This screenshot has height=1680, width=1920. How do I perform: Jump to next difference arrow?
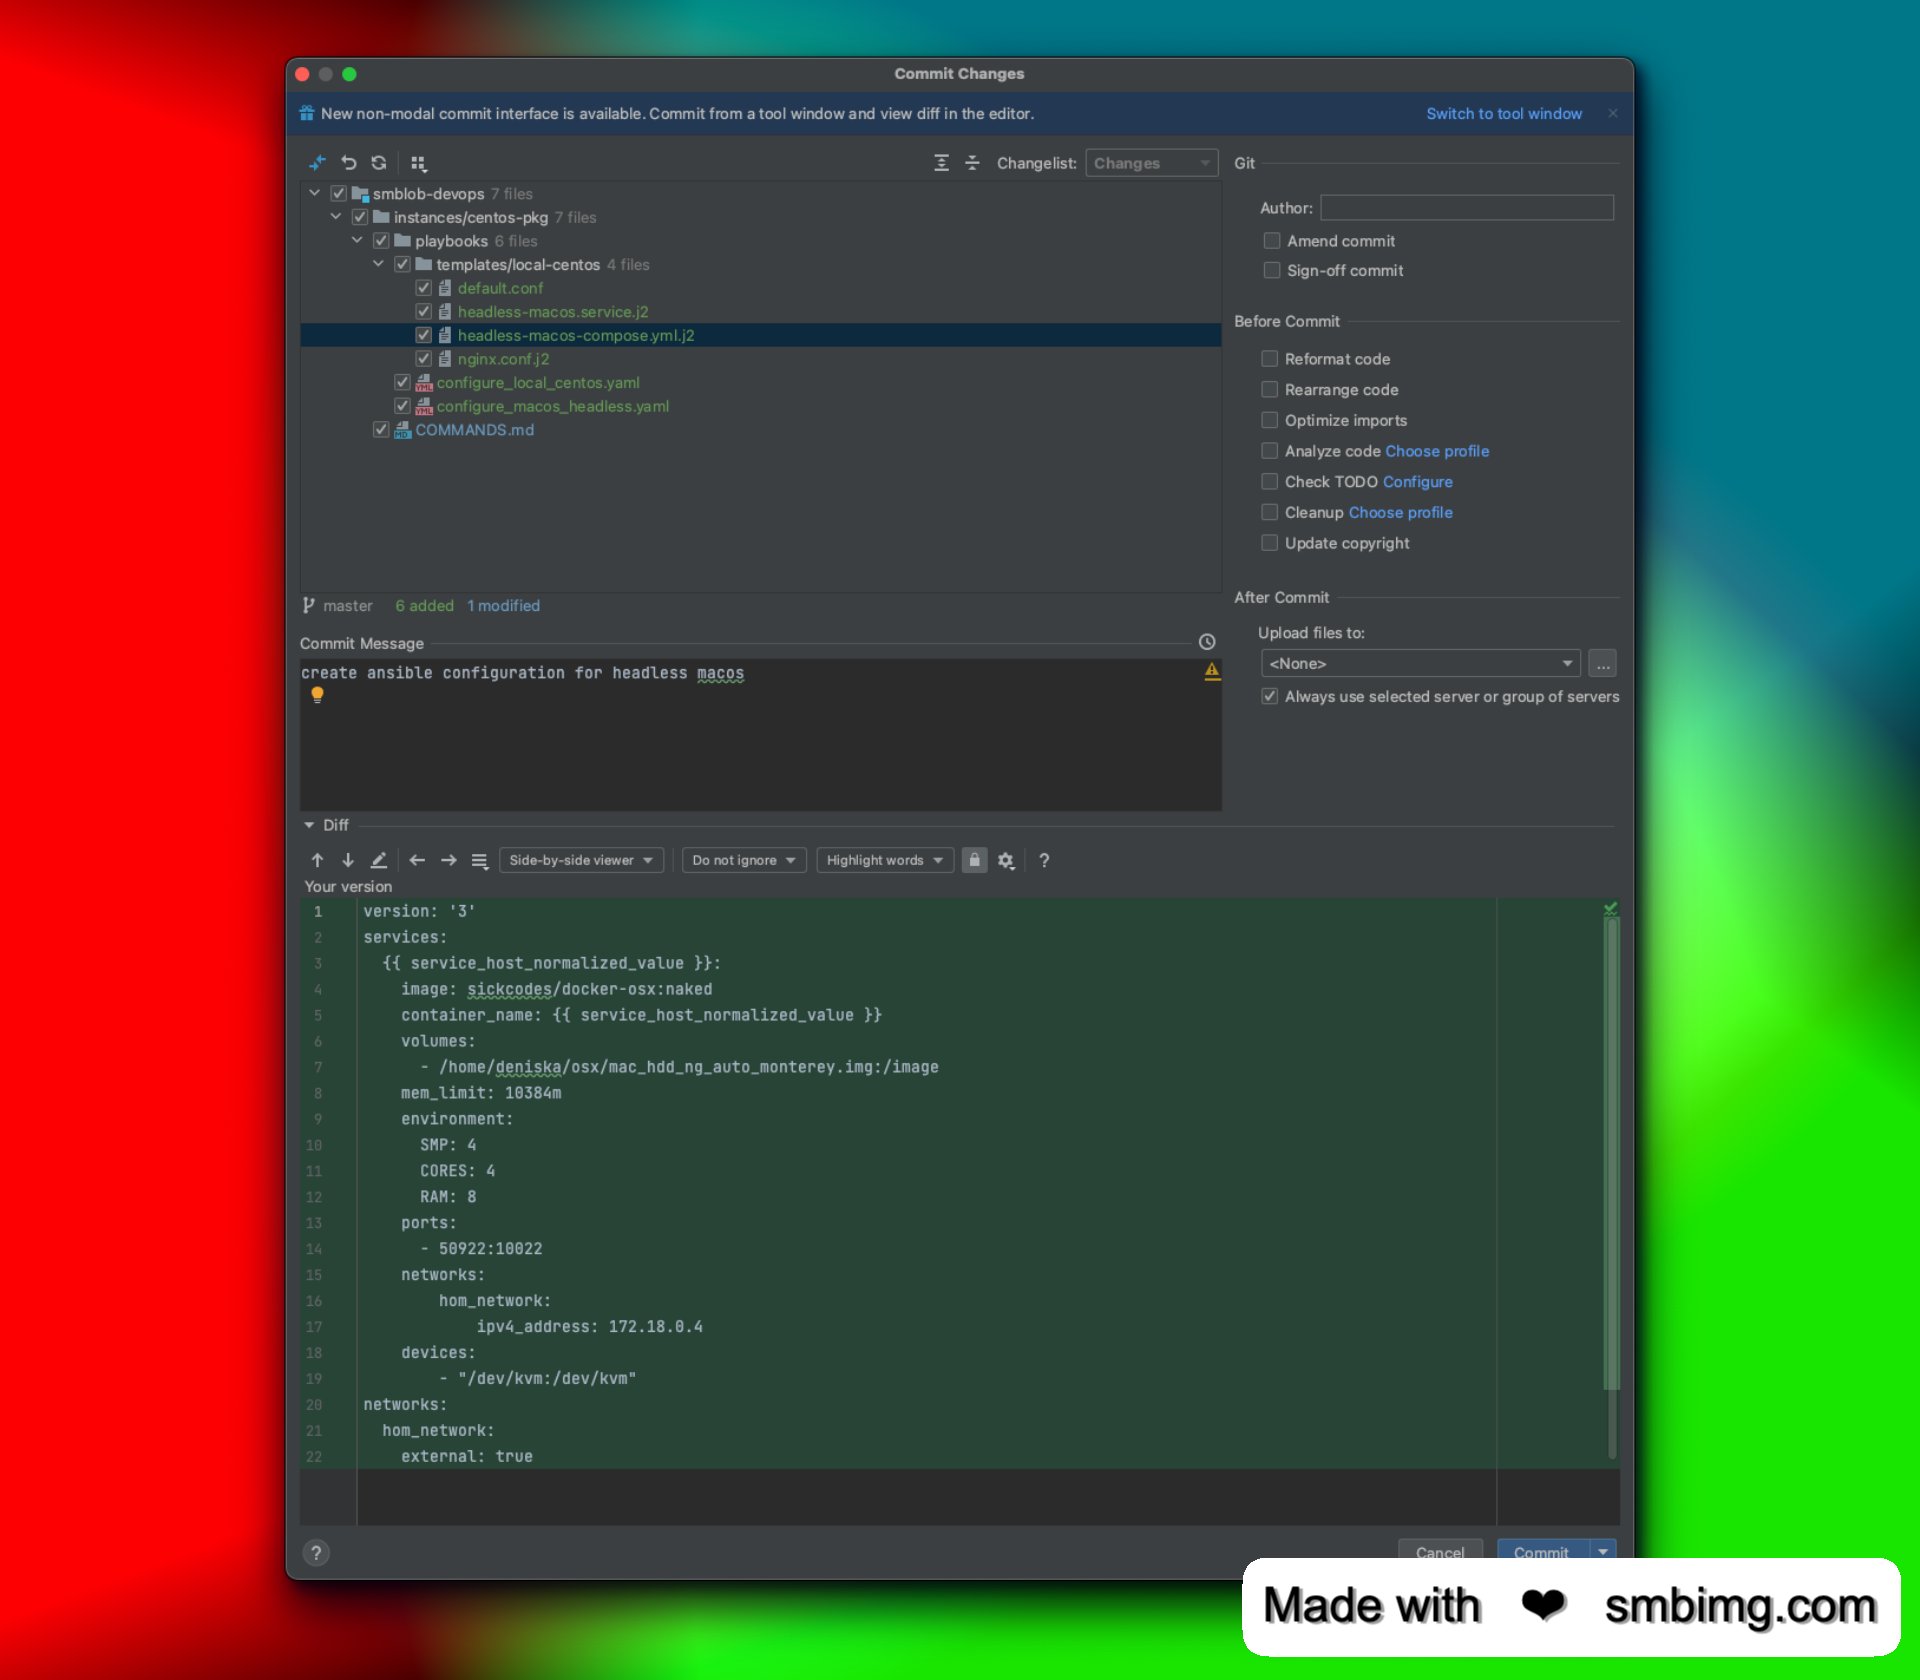tap(348, 860)
